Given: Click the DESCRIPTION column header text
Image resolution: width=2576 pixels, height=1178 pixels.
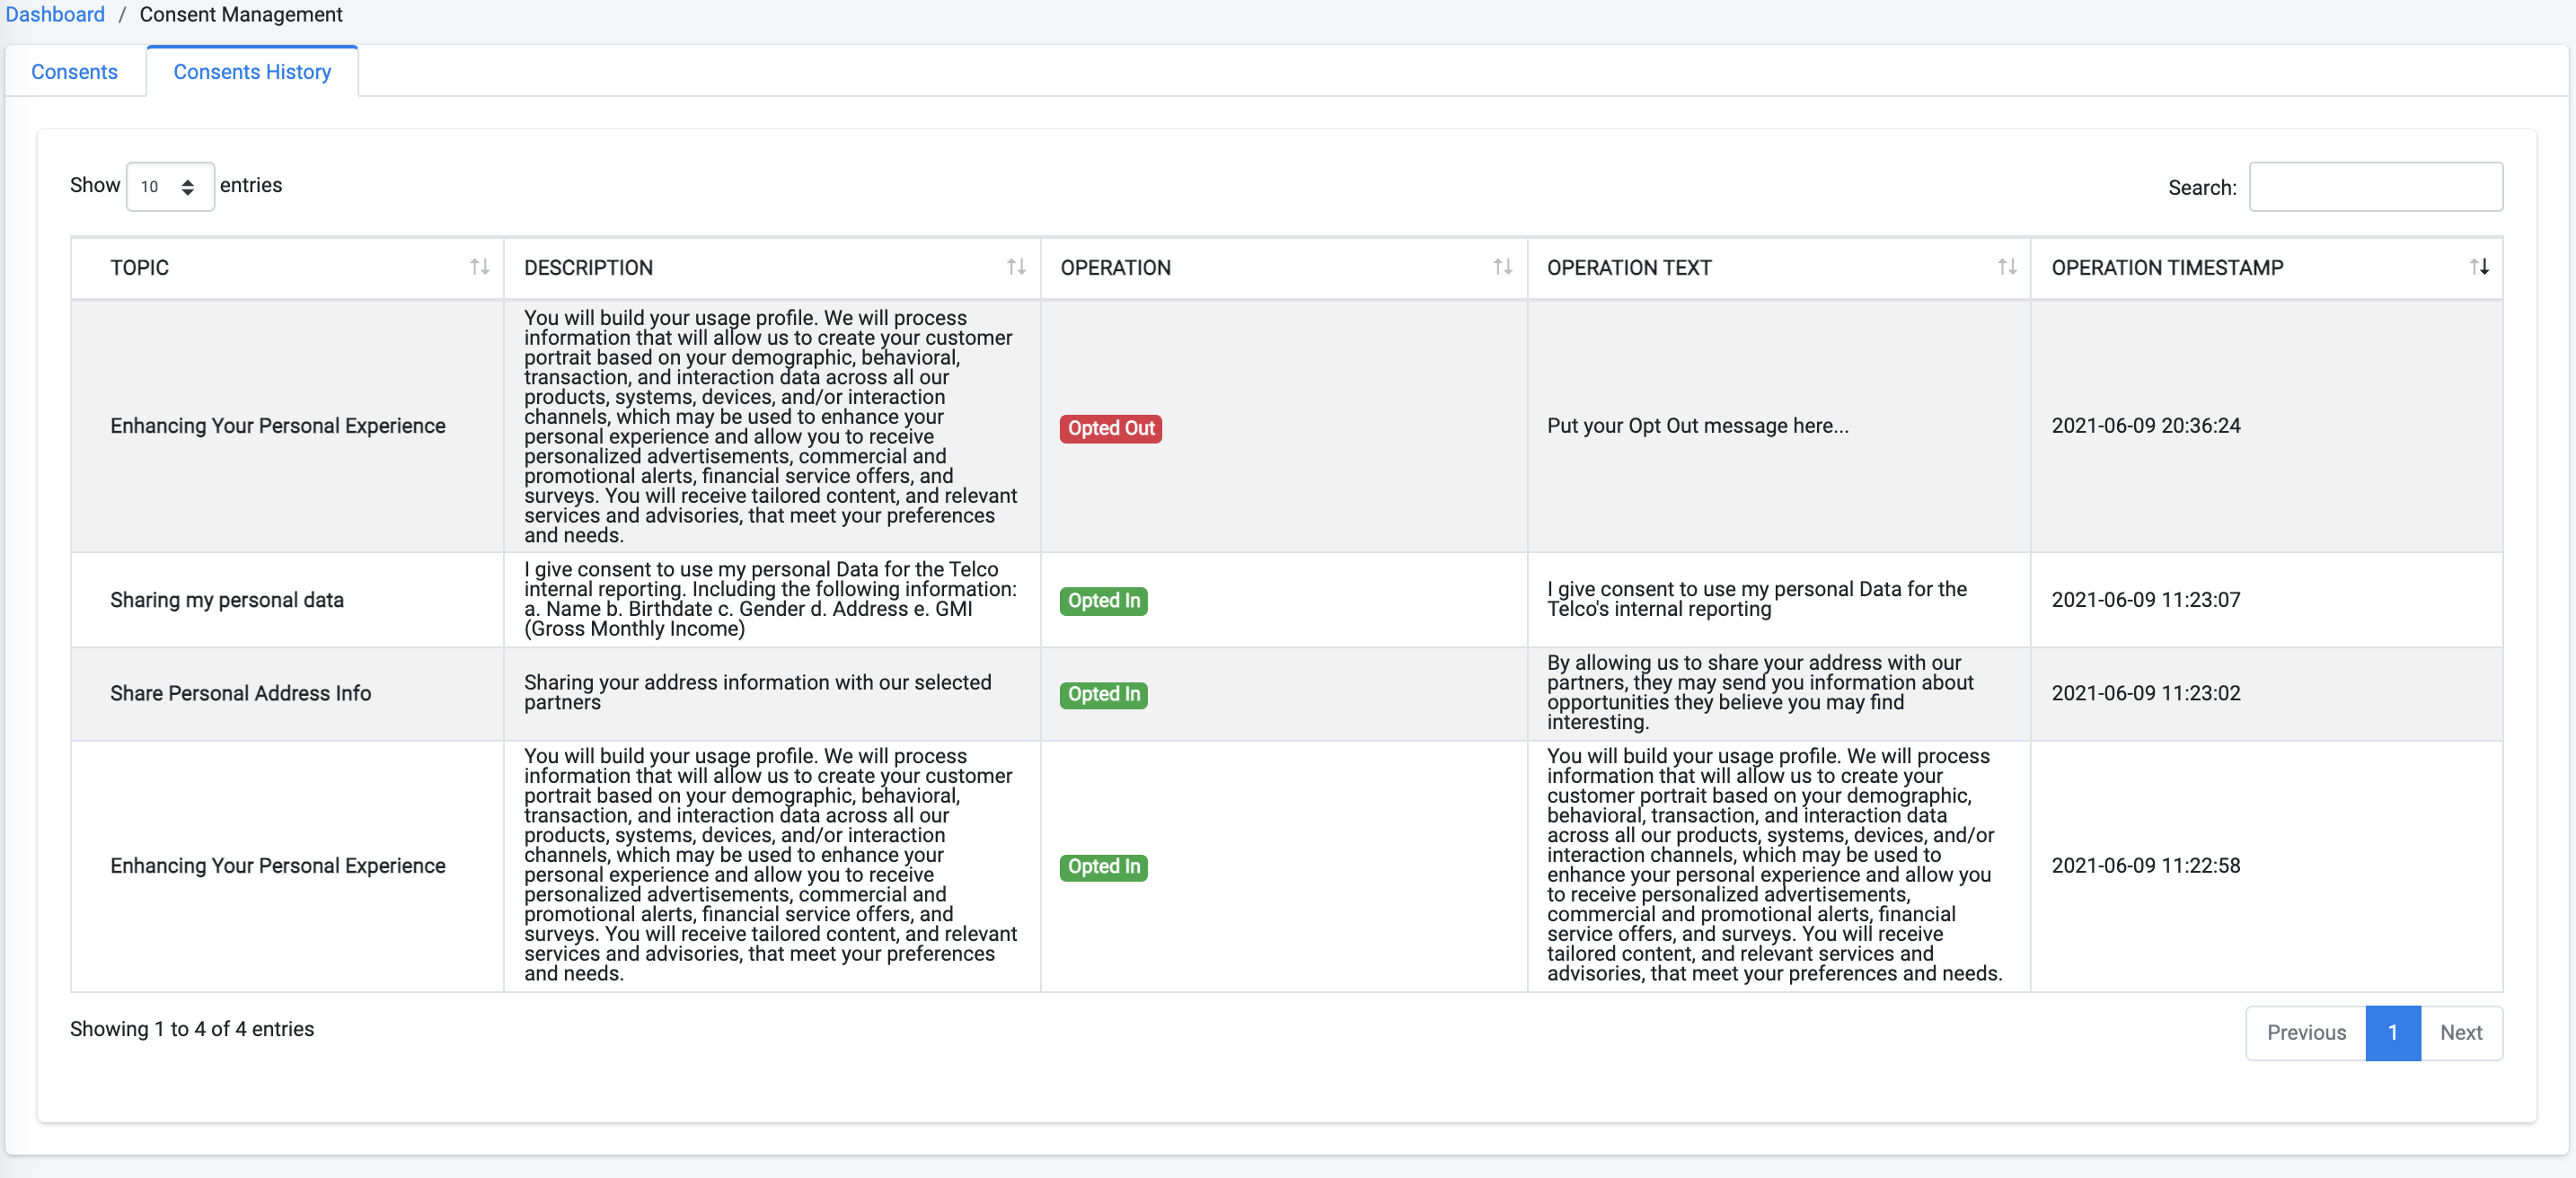Looking at the screenshot, I should (588, 267).
